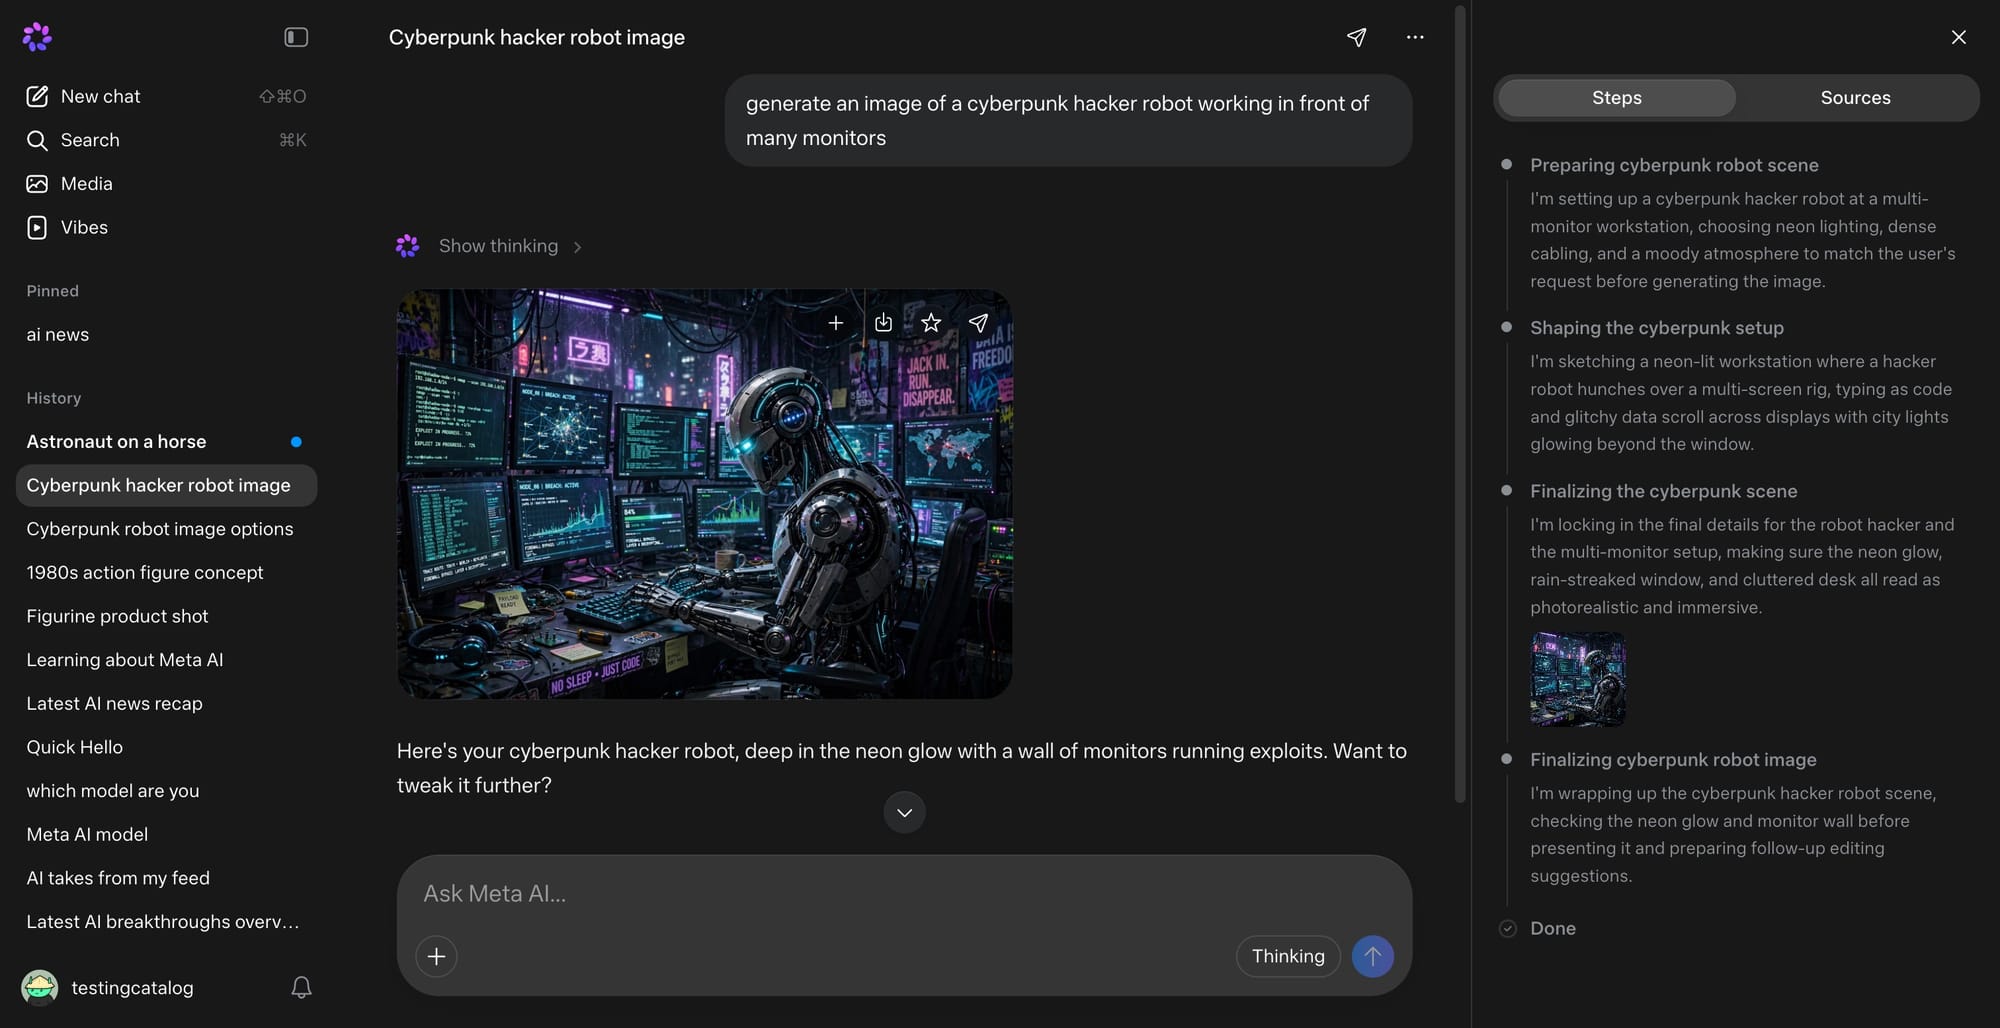Viewport: 2000px width, 1028px height.
Task: Expand Show thinking
Action: click(510, 246)
